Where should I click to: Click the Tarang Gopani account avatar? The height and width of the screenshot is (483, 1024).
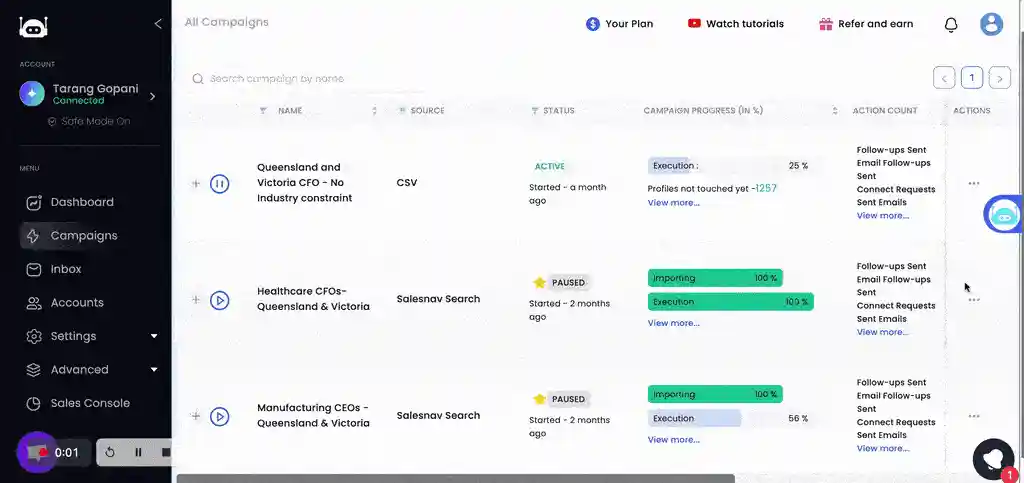click(32, 94)
